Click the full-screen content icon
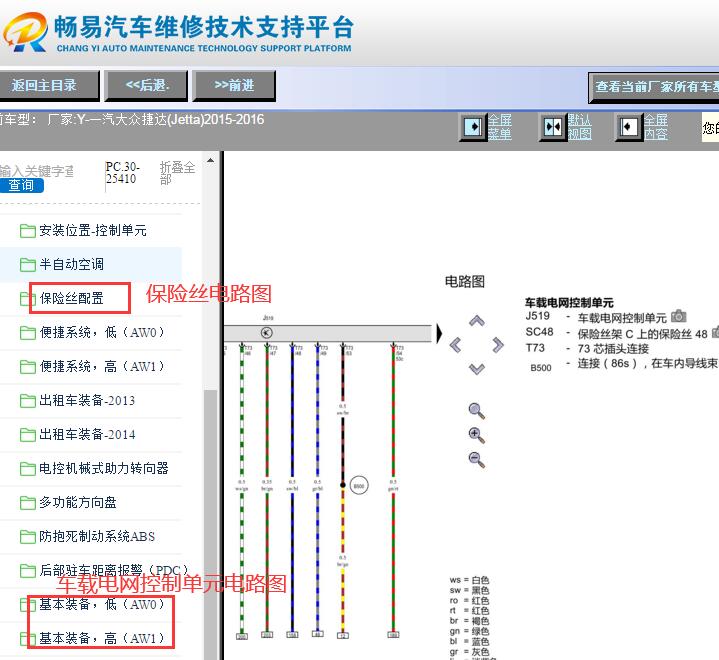Image resolution: width=719 pixels, height=660 pixels. pyautogui.click(x=628, y=127)
